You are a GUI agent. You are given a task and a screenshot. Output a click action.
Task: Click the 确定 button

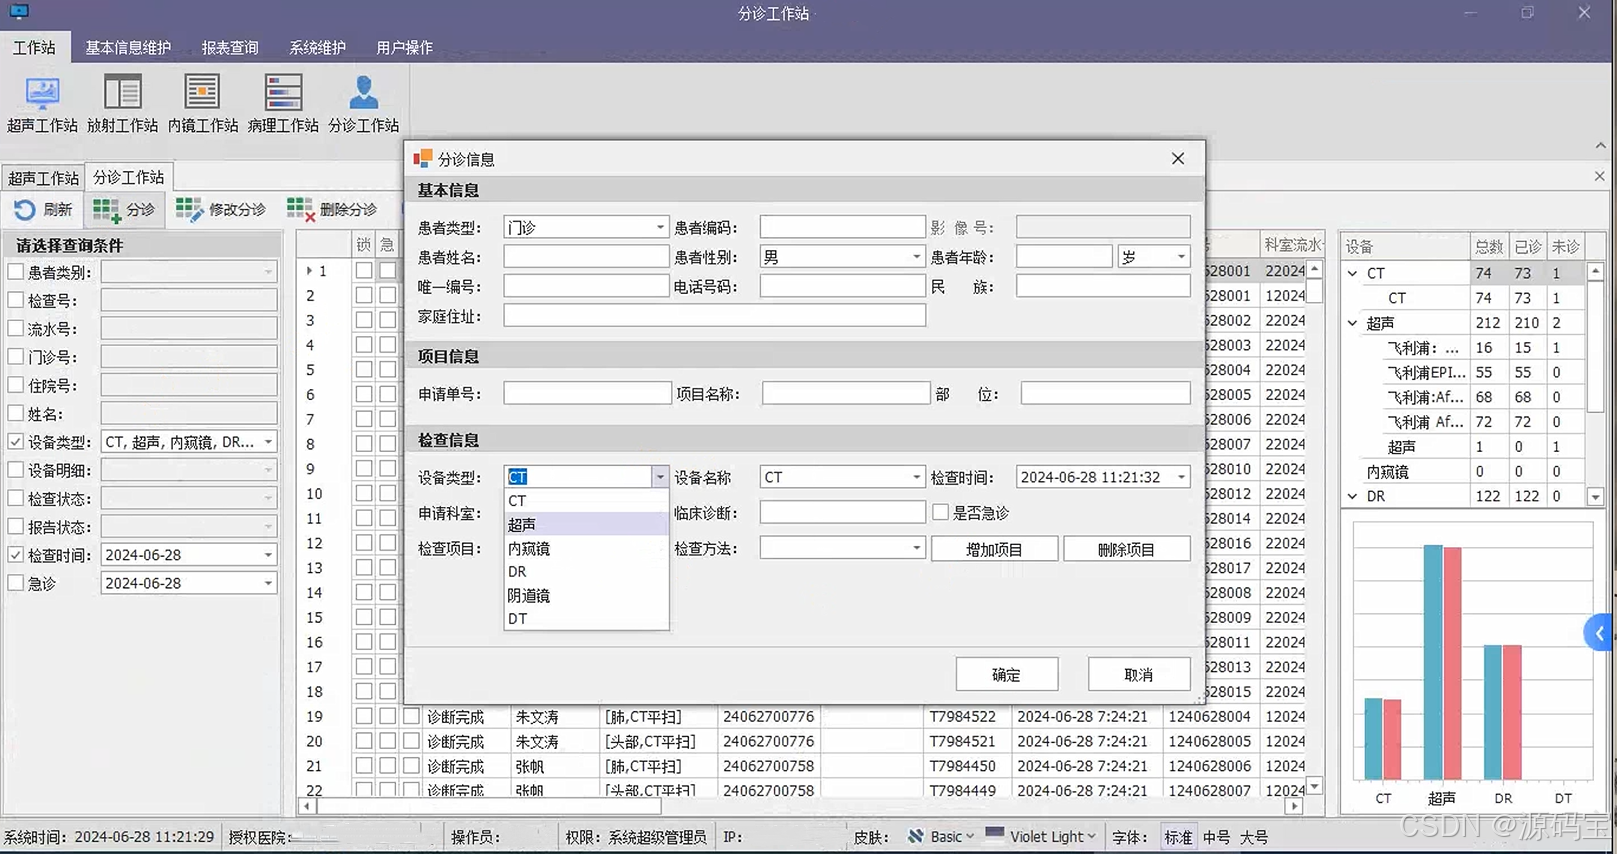point(1006,675)
